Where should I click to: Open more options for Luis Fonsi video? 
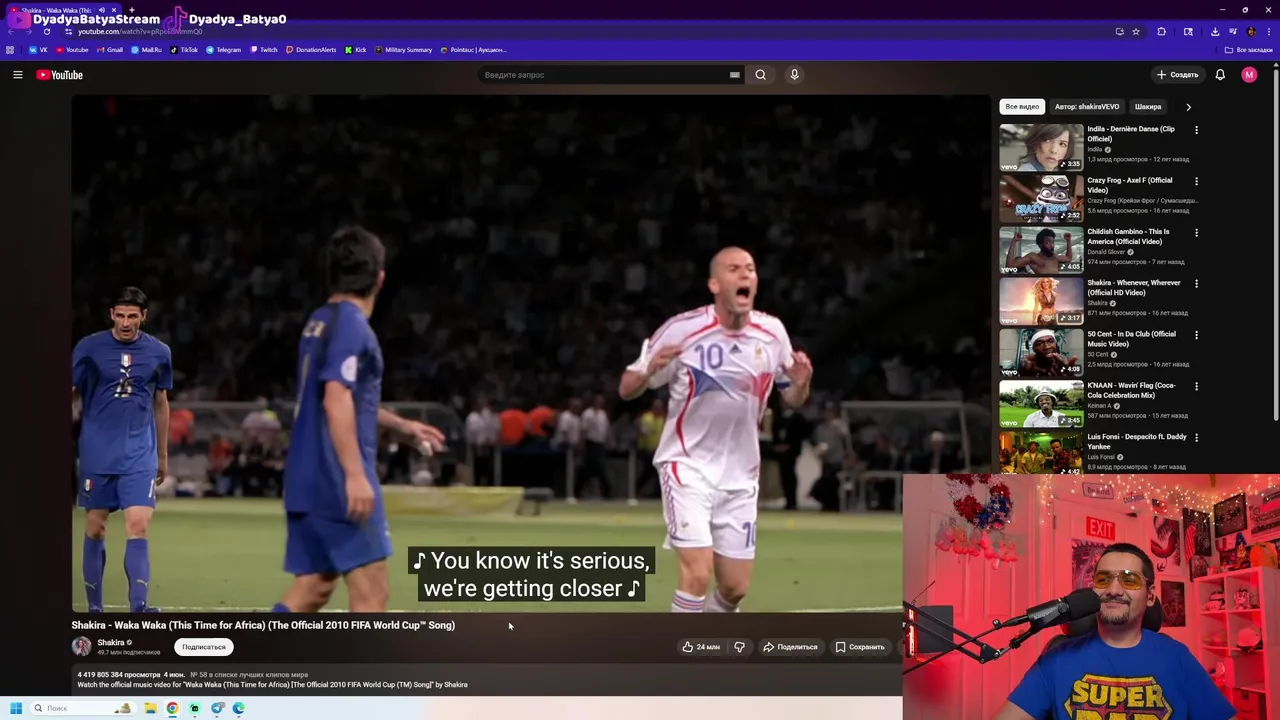(x=1196, y=437)
